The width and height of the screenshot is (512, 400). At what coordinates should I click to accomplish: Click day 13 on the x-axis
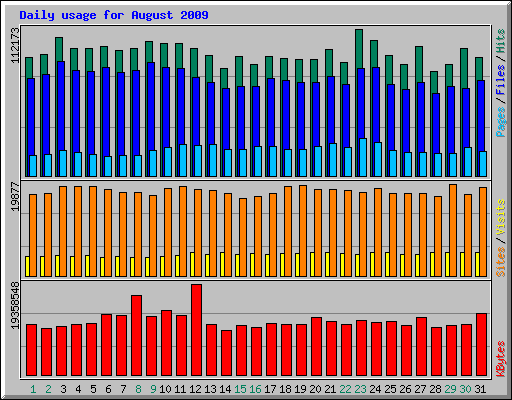click(x=210, y=389)
